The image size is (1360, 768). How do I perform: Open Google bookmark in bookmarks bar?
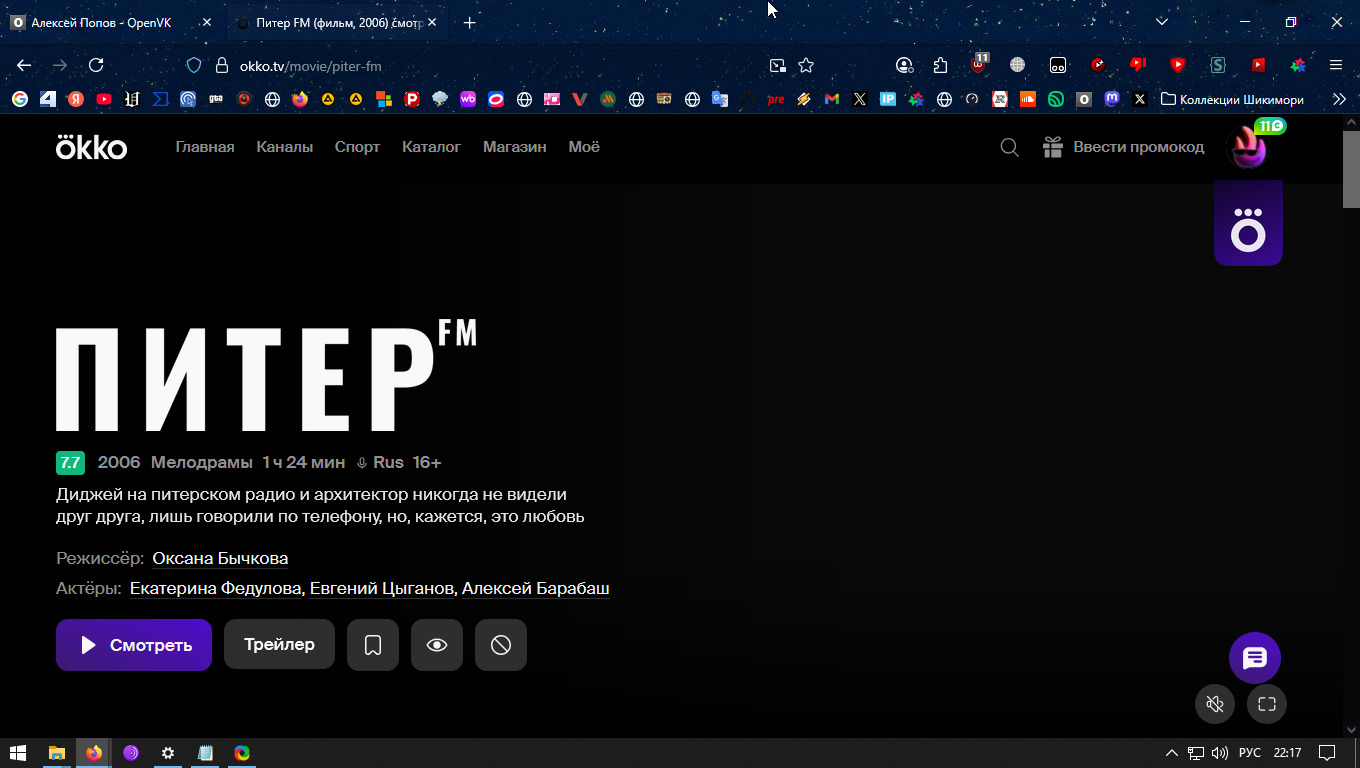tap(20, 99)
